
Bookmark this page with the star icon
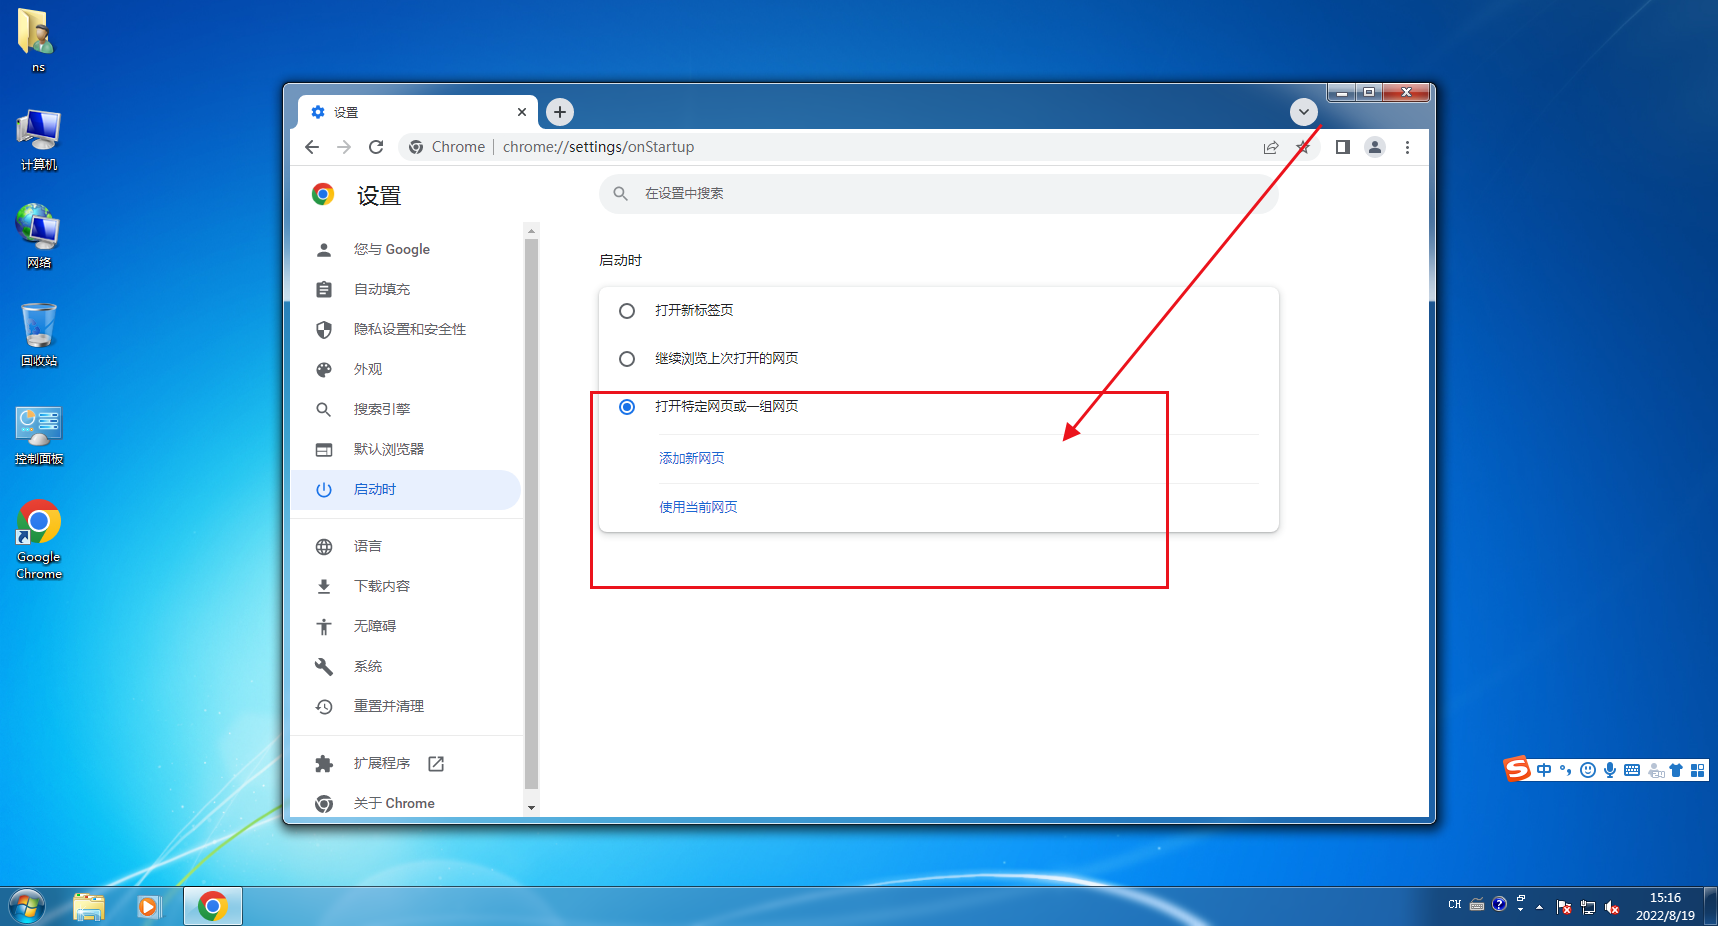1303,147
